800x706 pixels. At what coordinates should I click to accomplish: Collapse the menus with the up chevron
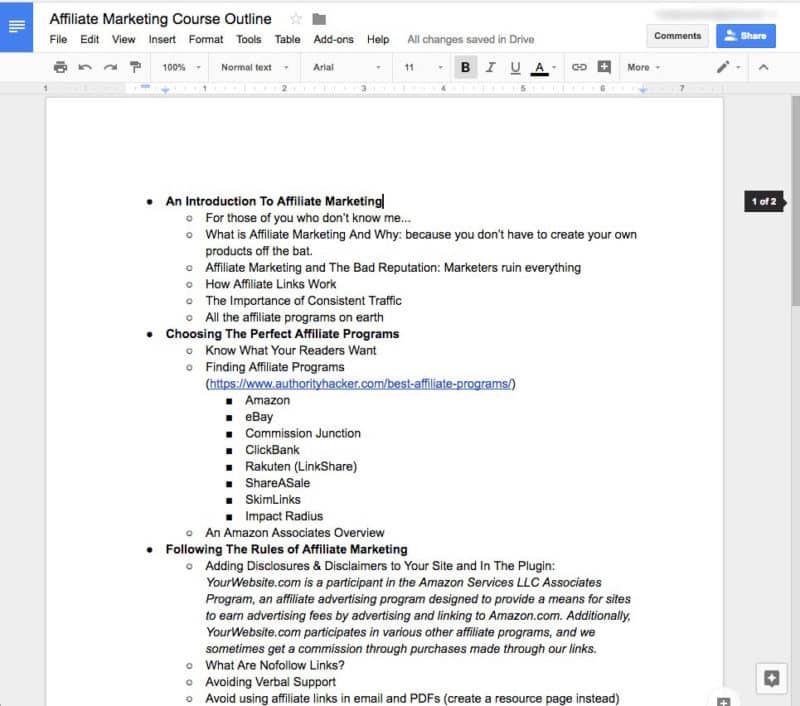tap(763, 67)
